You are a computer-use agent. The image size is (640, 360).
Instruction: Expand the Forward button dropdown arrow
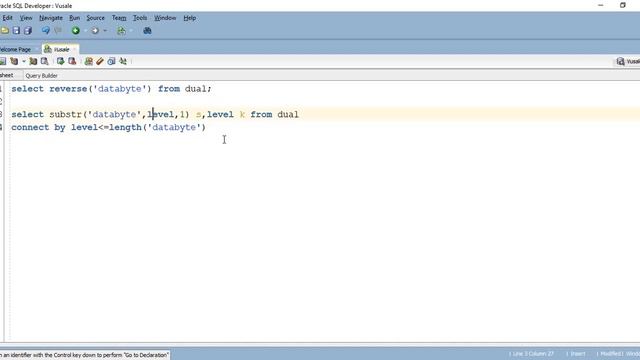tap(105, 31)
